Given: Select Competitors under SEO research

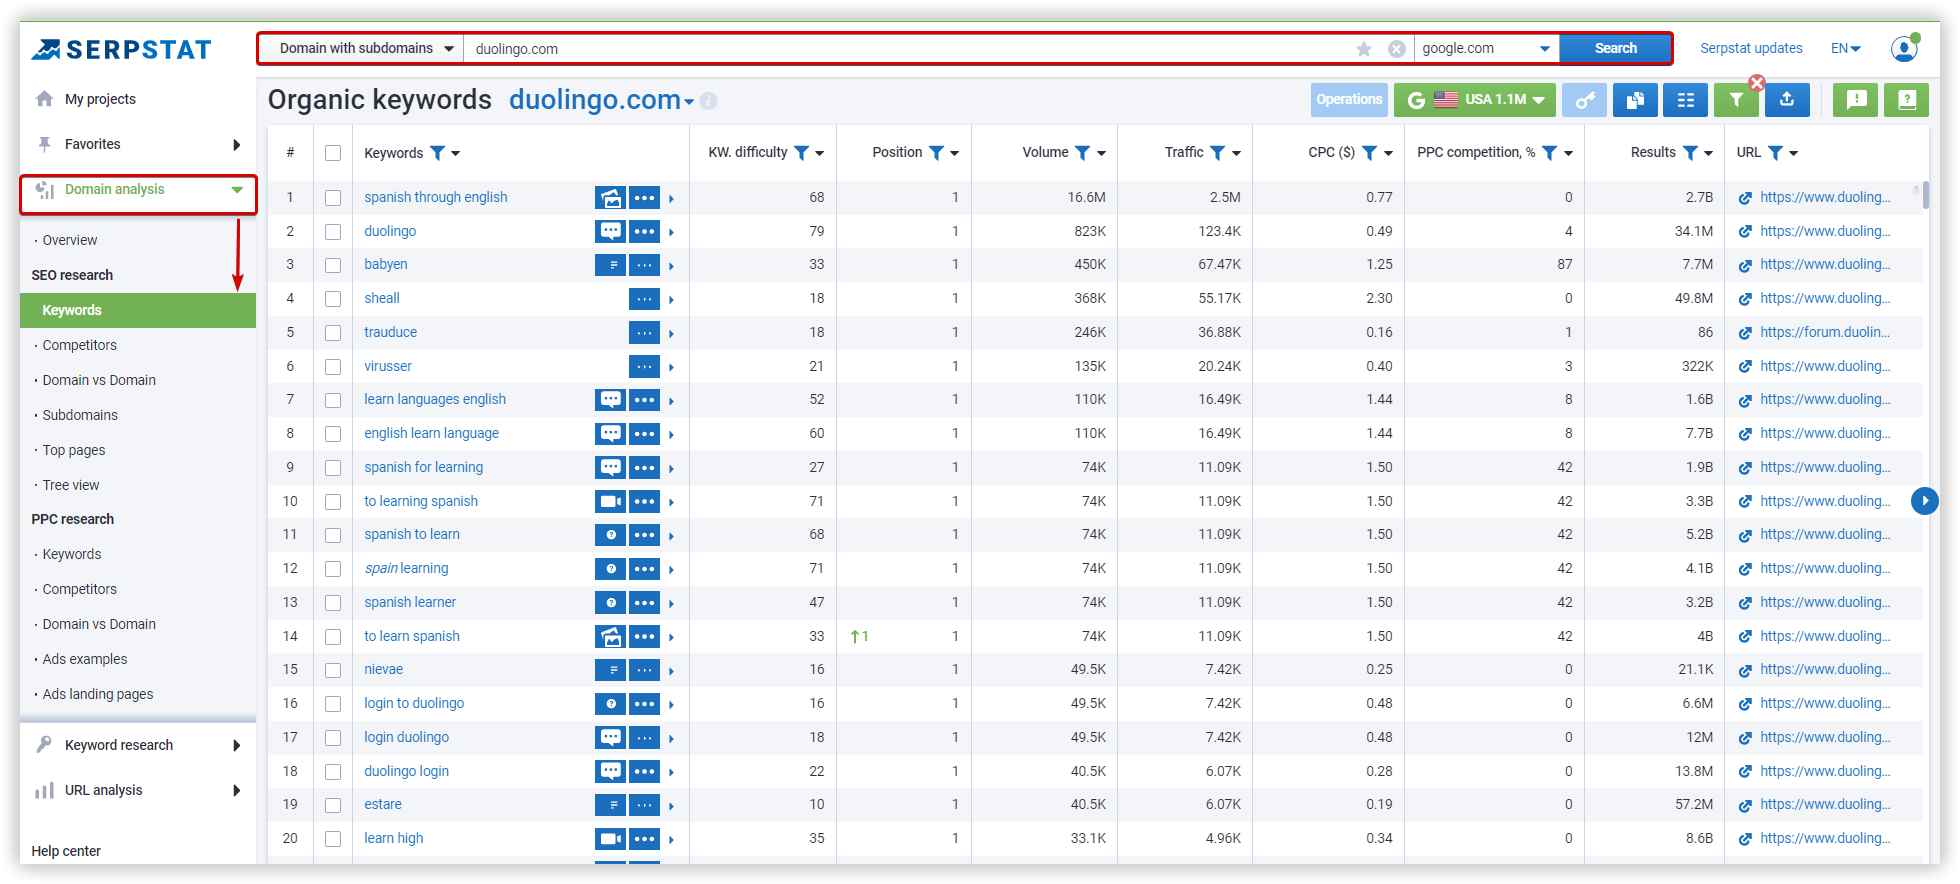Looking at the screenshot, I should pos(79,345).
